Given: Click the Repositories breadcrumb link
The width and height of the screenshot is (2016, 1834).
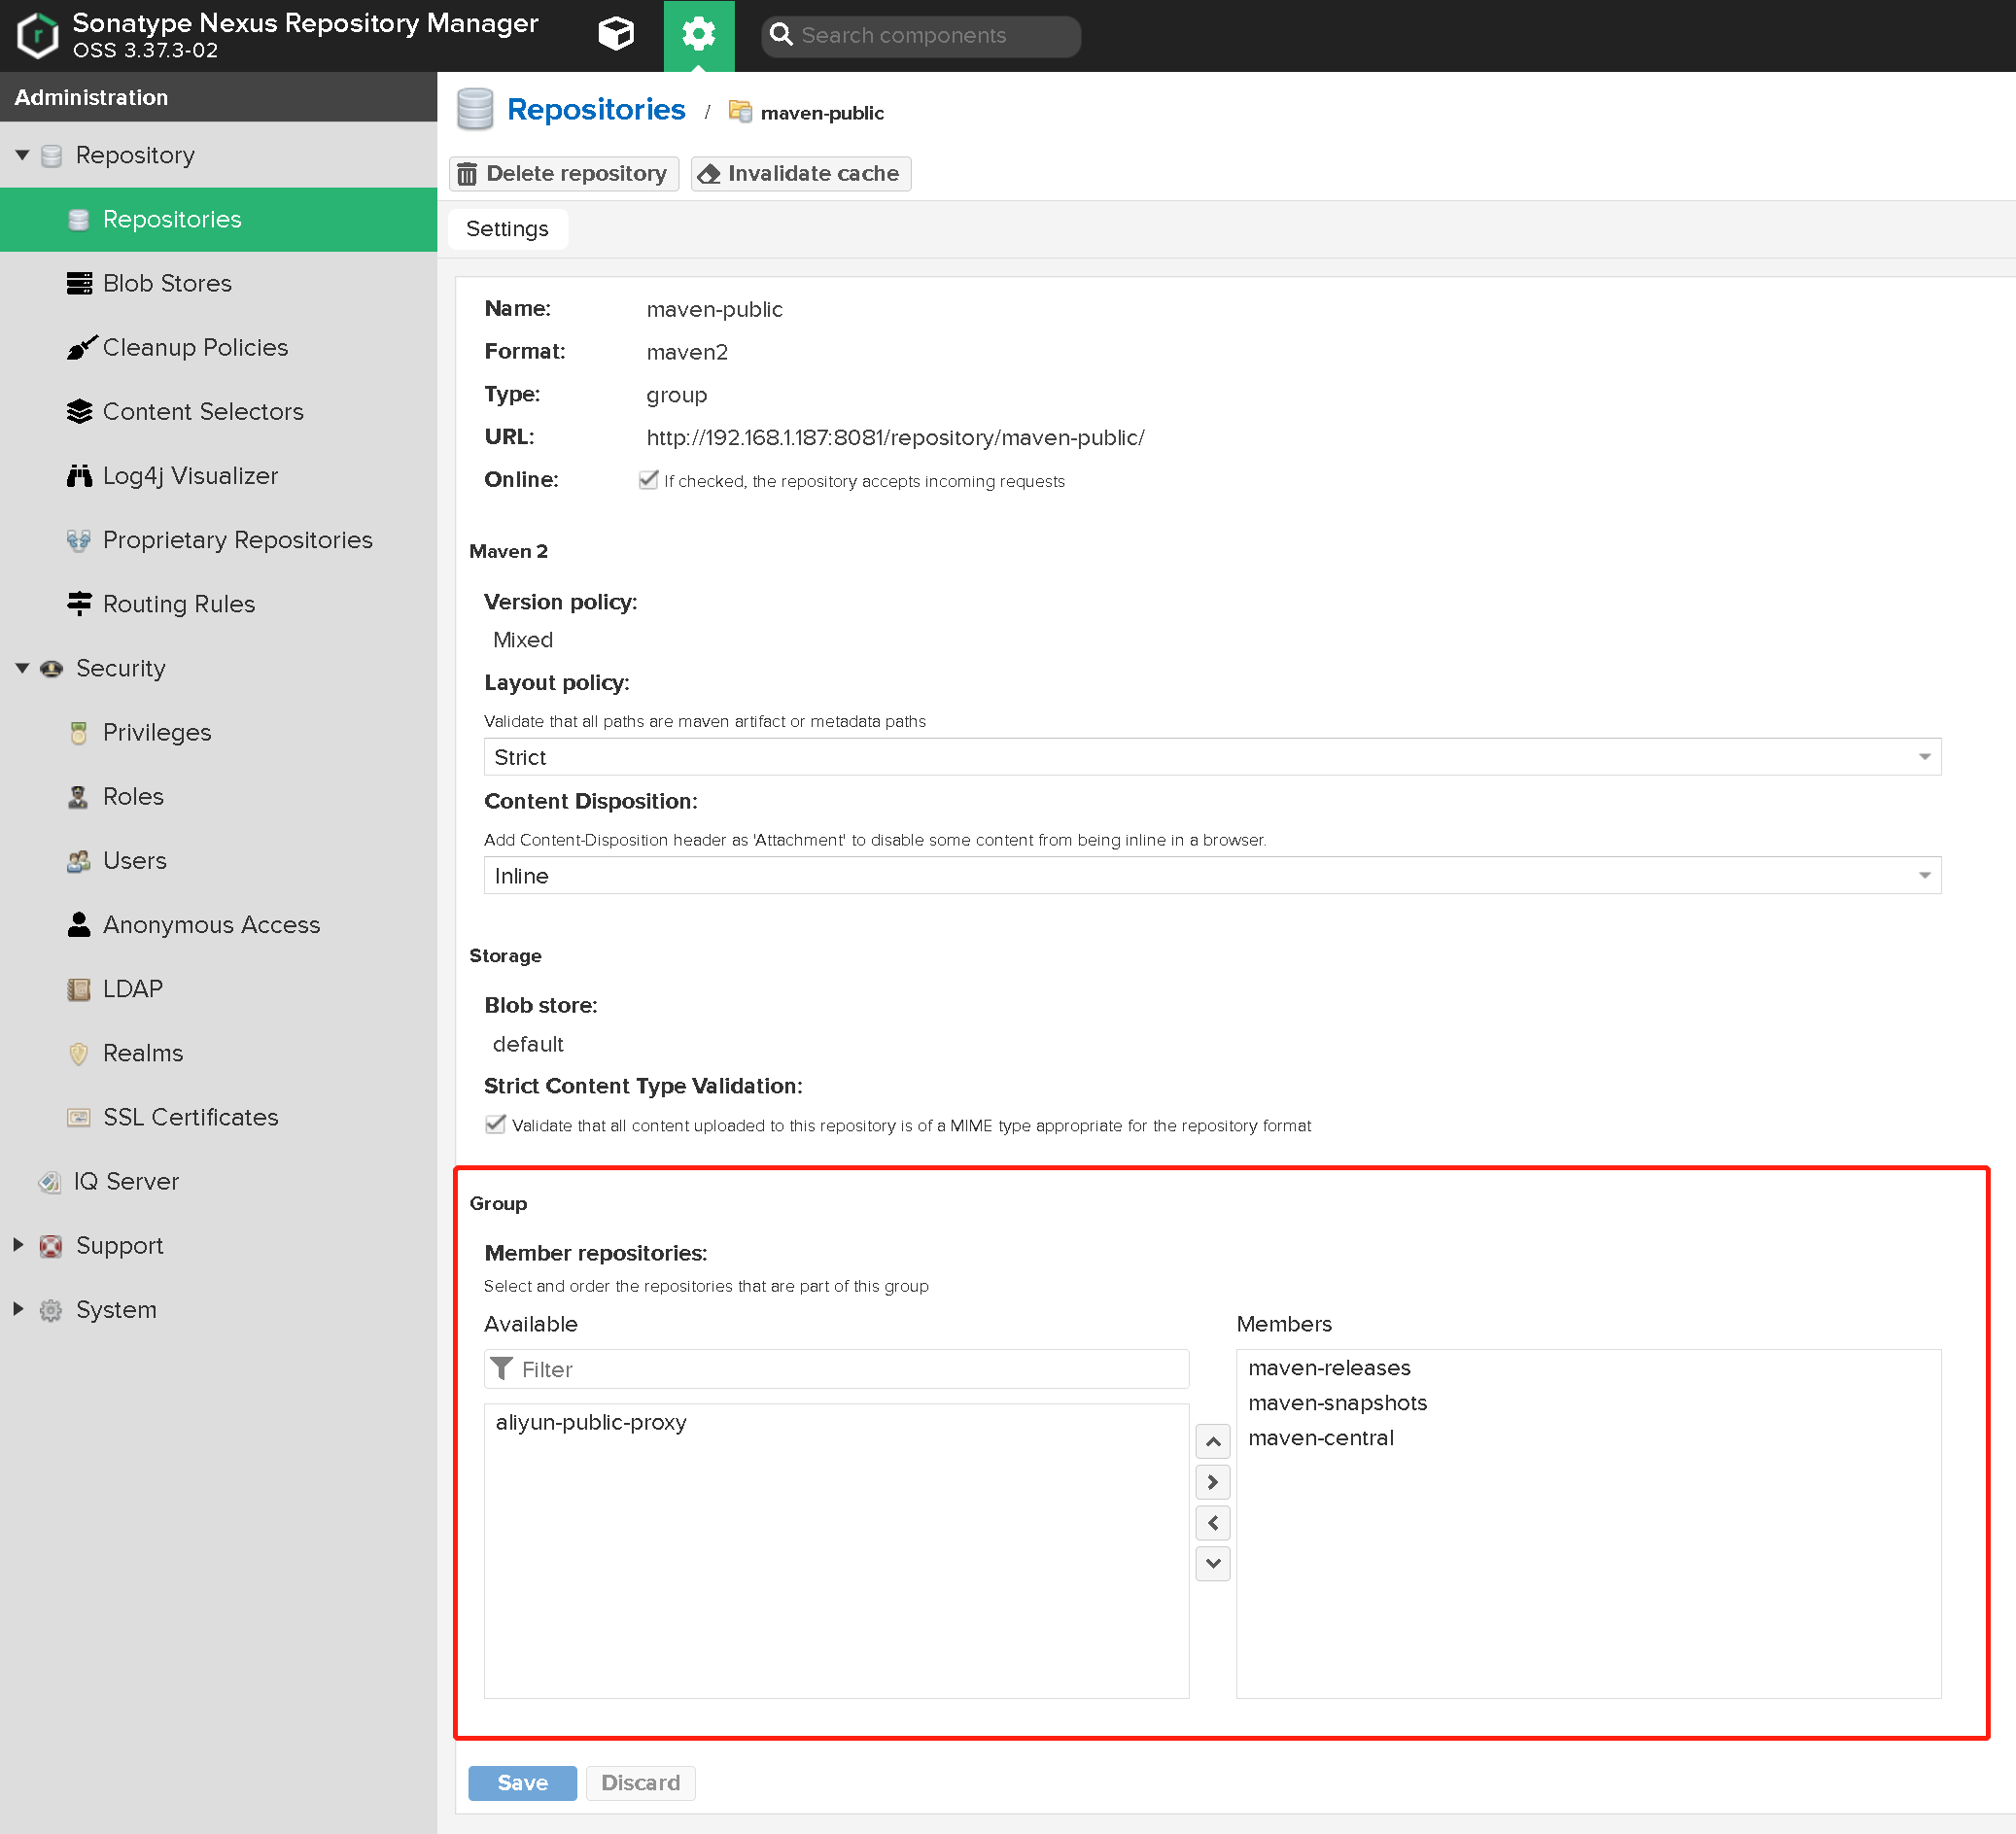Looking at the screenshot, I should point(596,109).
